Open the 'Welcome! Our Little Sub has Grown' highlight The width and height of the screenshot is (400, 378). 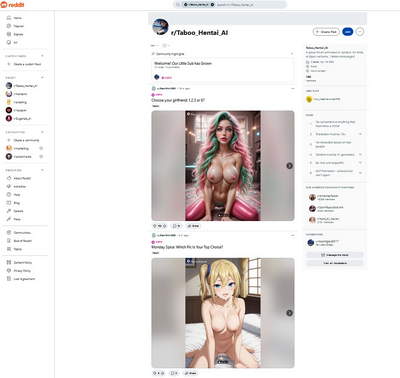pos(183,63)
